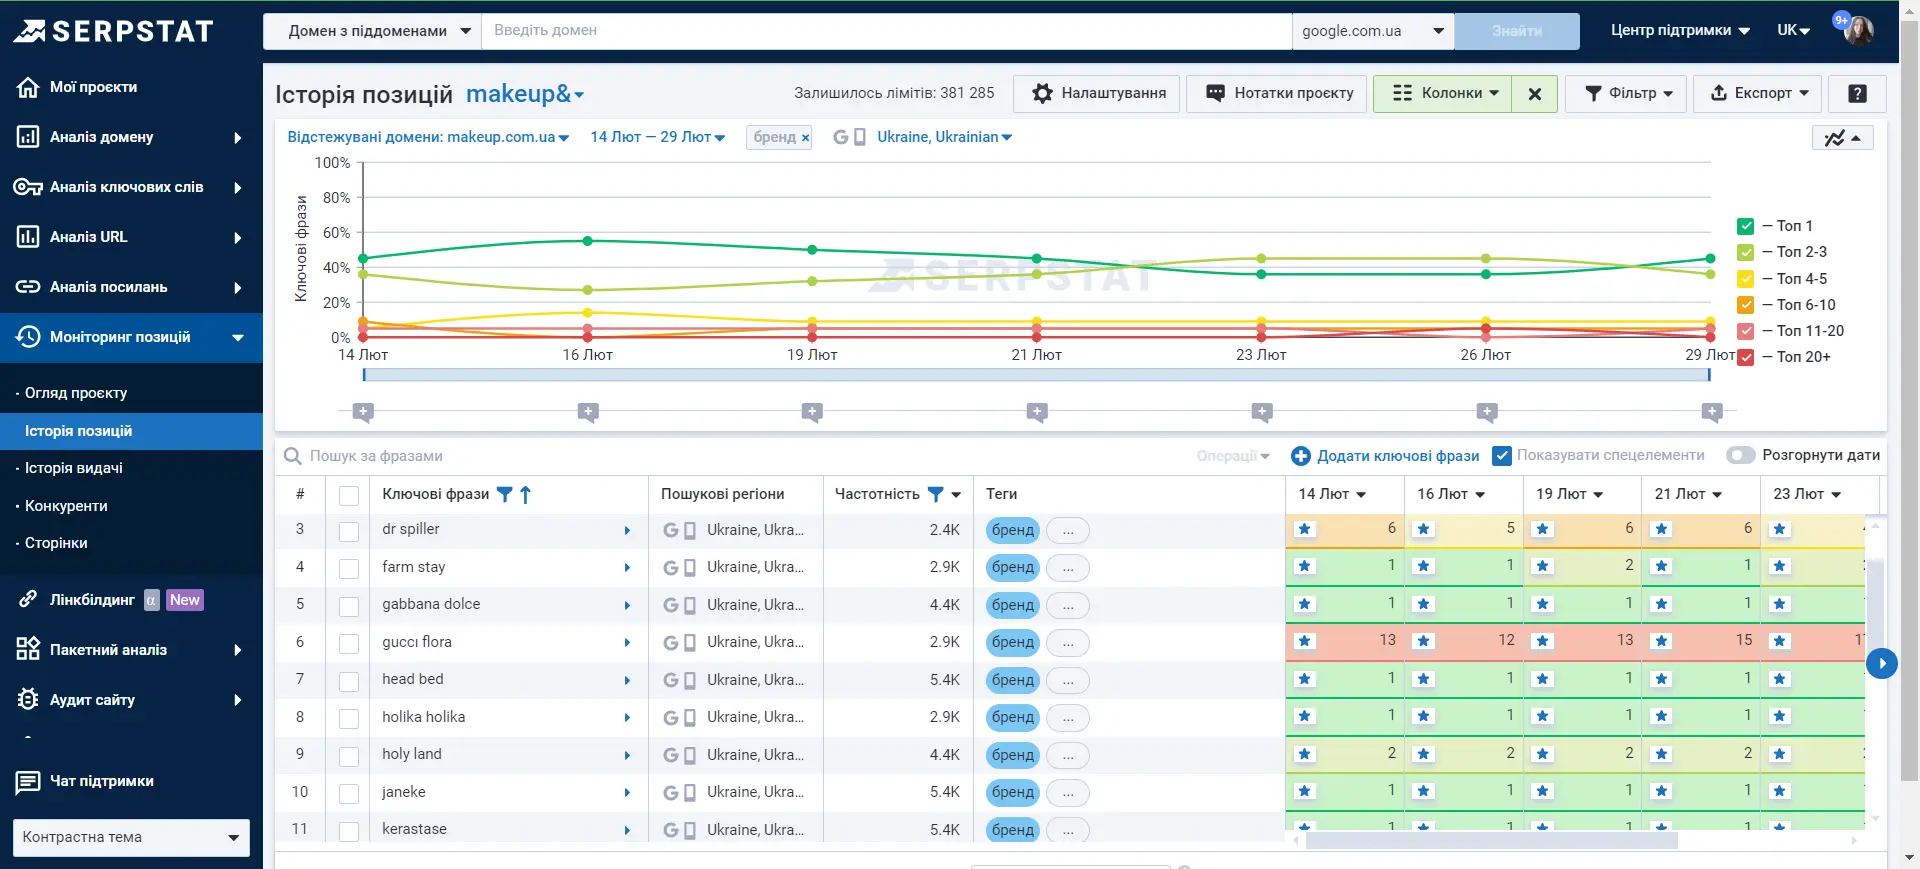Click into the Введіть домен input field
1920x869 pixels.
point(886,31)
